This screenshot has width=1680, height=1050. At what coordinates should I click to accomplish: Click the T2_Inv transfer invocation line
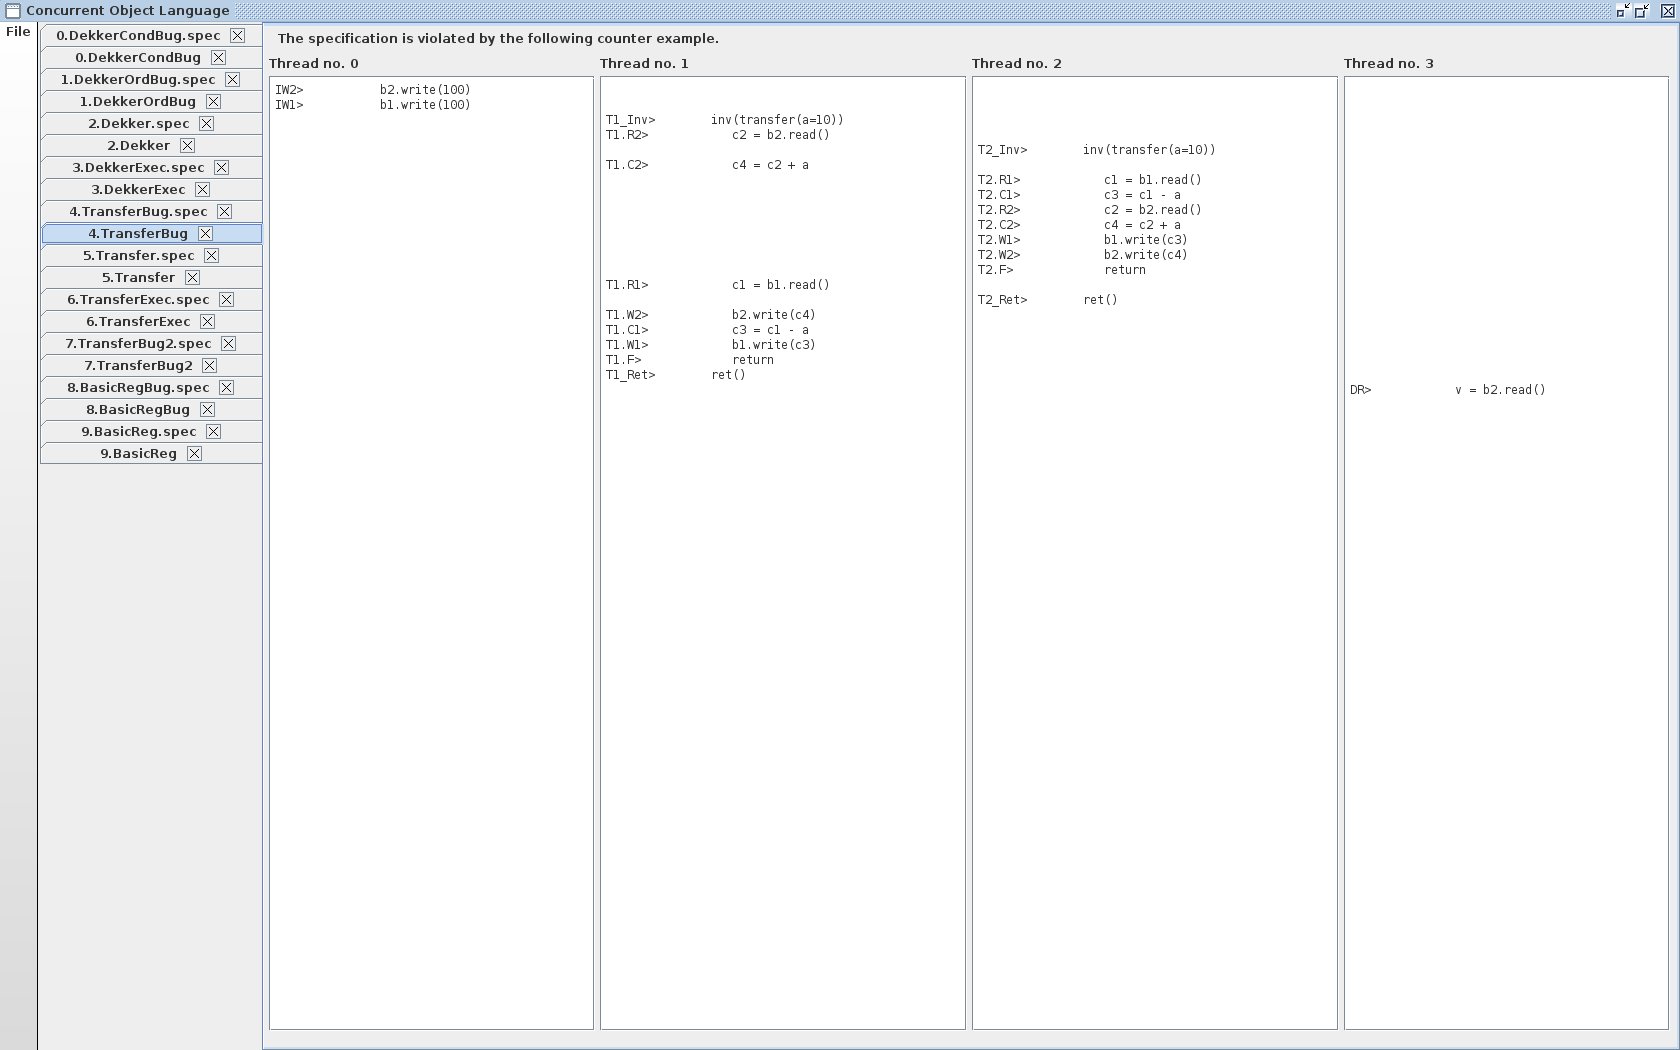(x=1097, y=150)
